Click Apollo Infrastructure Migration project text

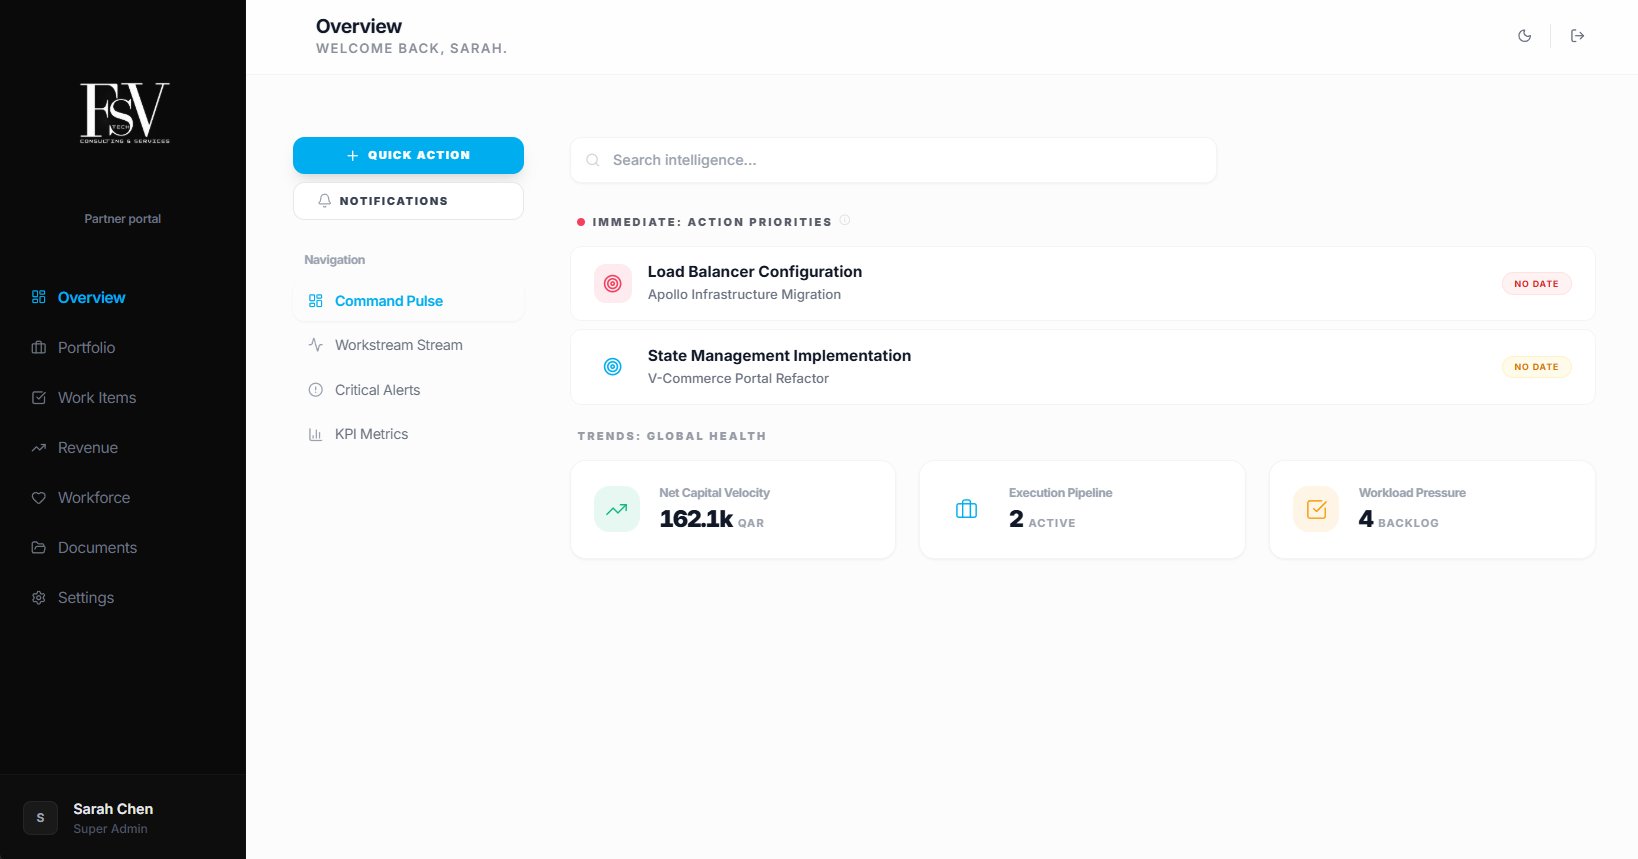[x=744, y=294]
